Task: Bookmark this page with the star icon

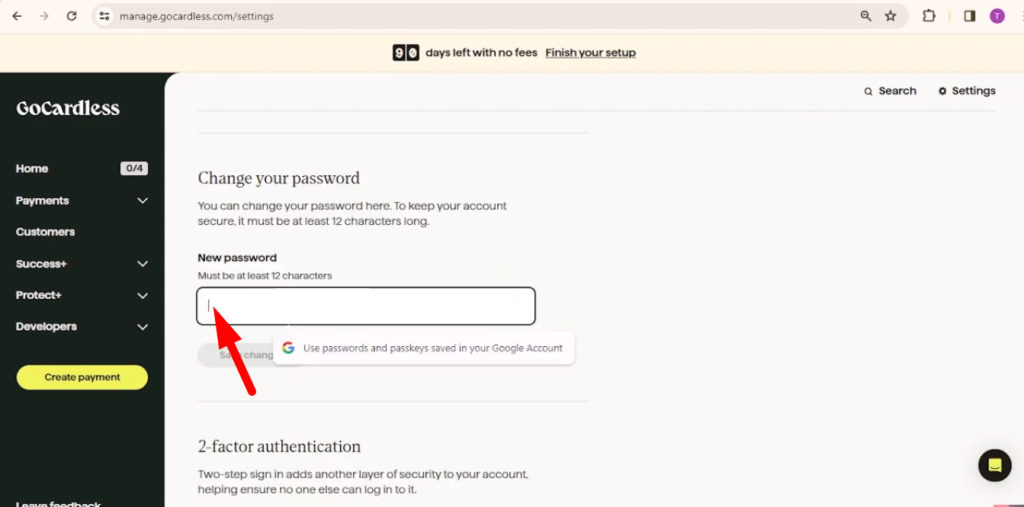Action: (x=891, y=16)
